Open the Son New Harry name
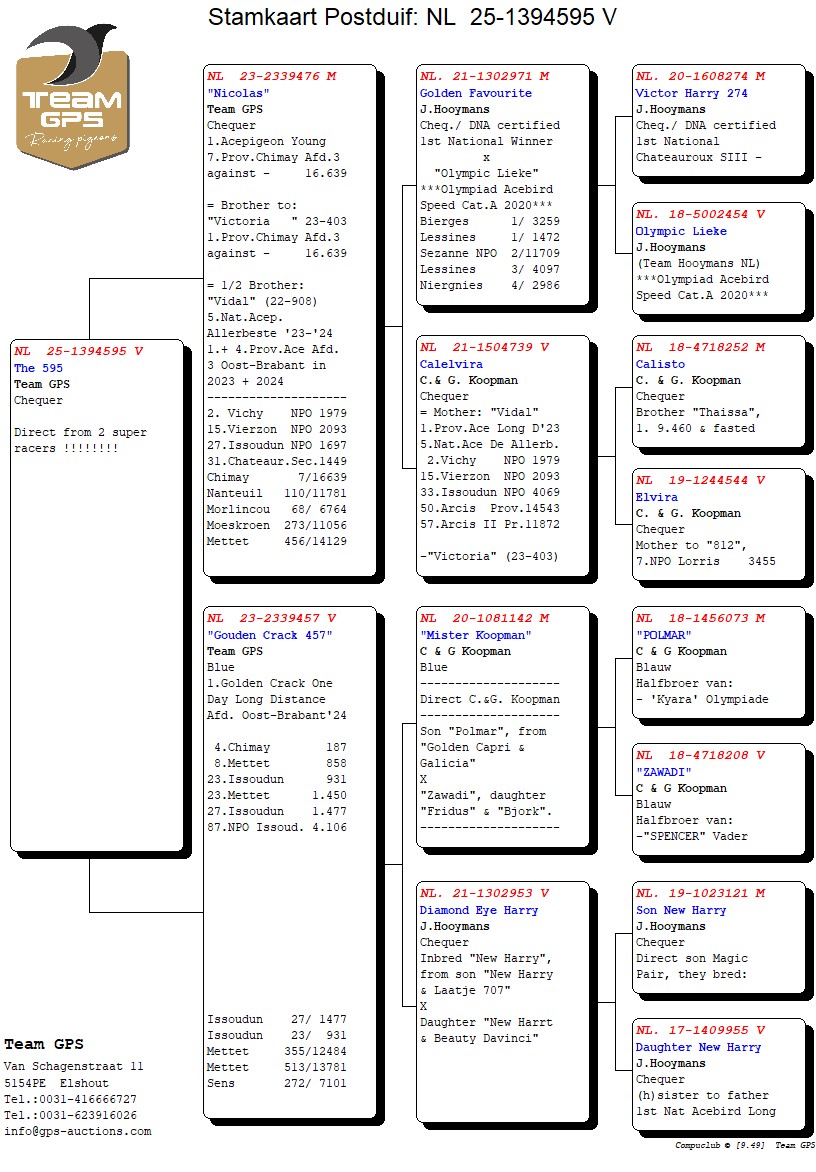This screenshot has width=816, height=1172. 681,910
